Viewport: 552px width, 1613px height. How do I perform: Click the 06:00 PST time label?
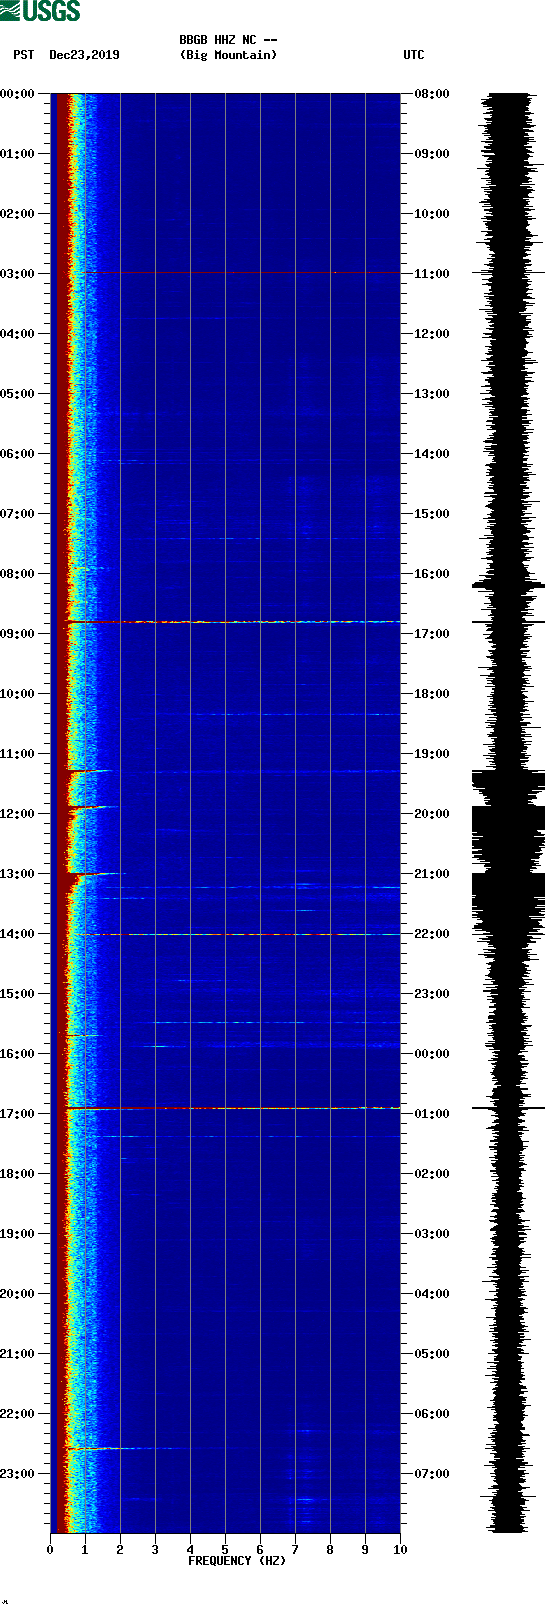17,454
